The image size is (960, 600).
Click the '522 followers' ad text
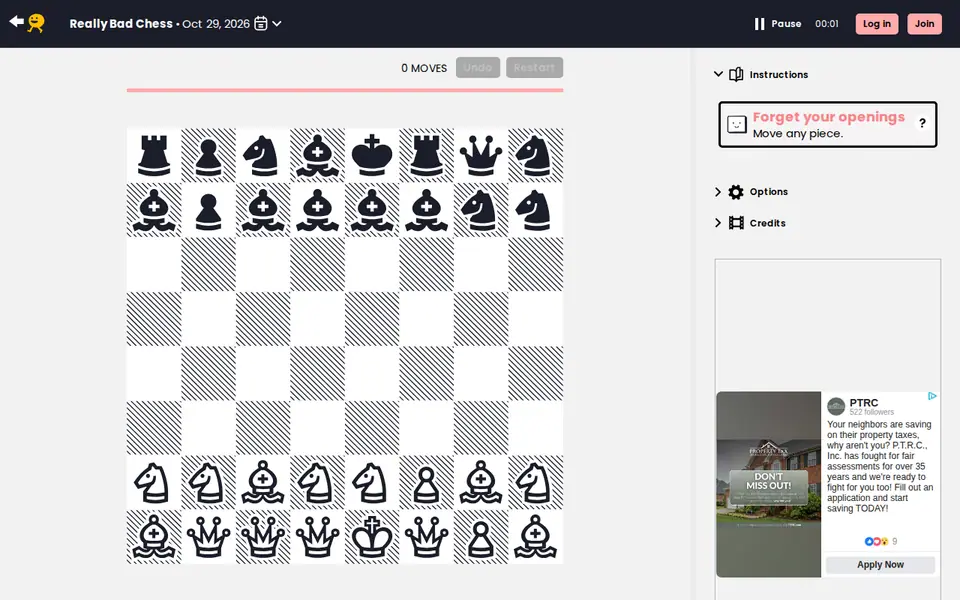click(871, 412)
